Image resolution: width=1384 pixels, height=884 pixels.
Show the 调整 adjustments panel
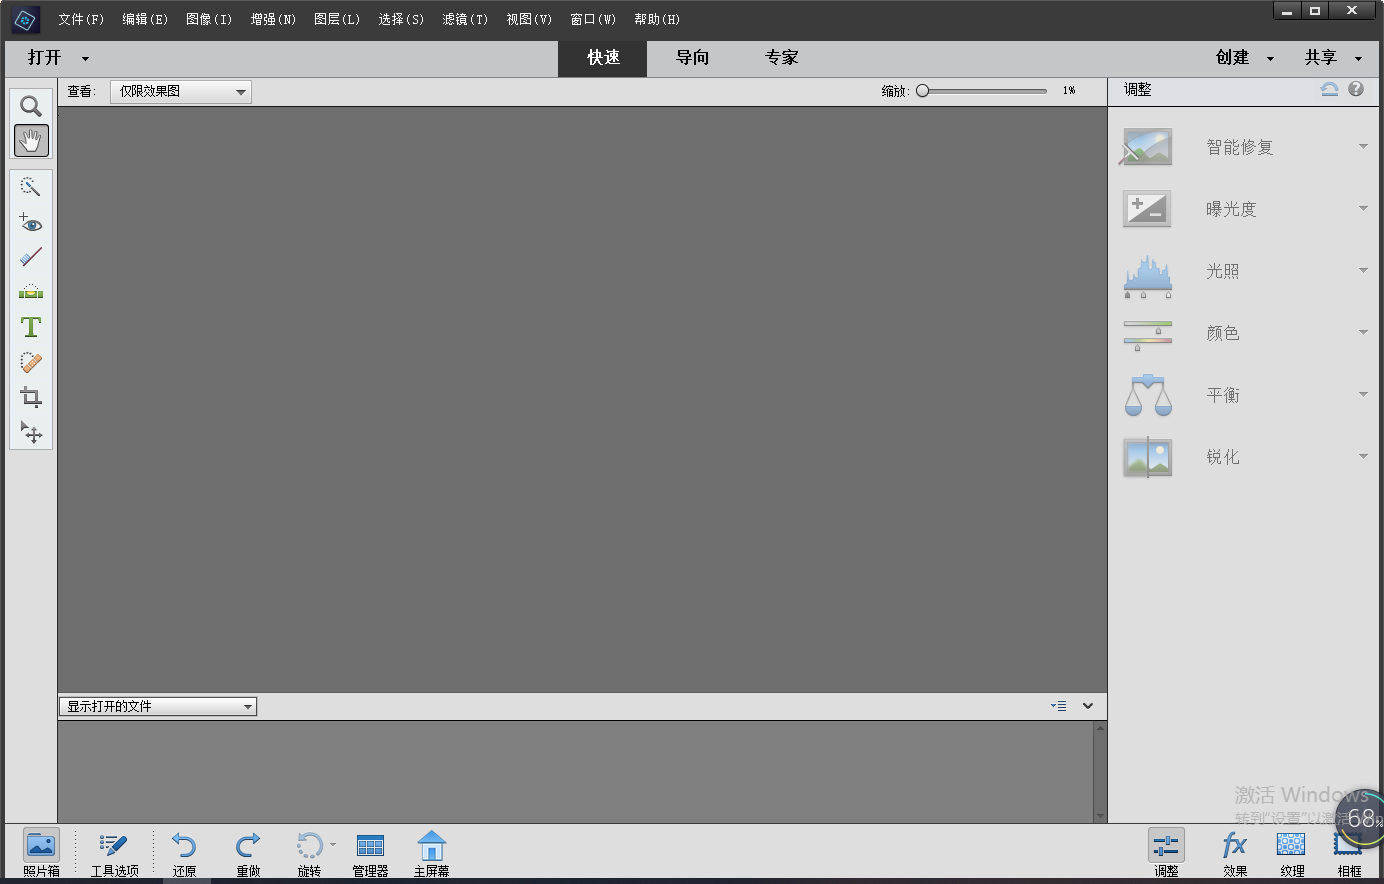pyautogui.click(x=1166, y=853)
